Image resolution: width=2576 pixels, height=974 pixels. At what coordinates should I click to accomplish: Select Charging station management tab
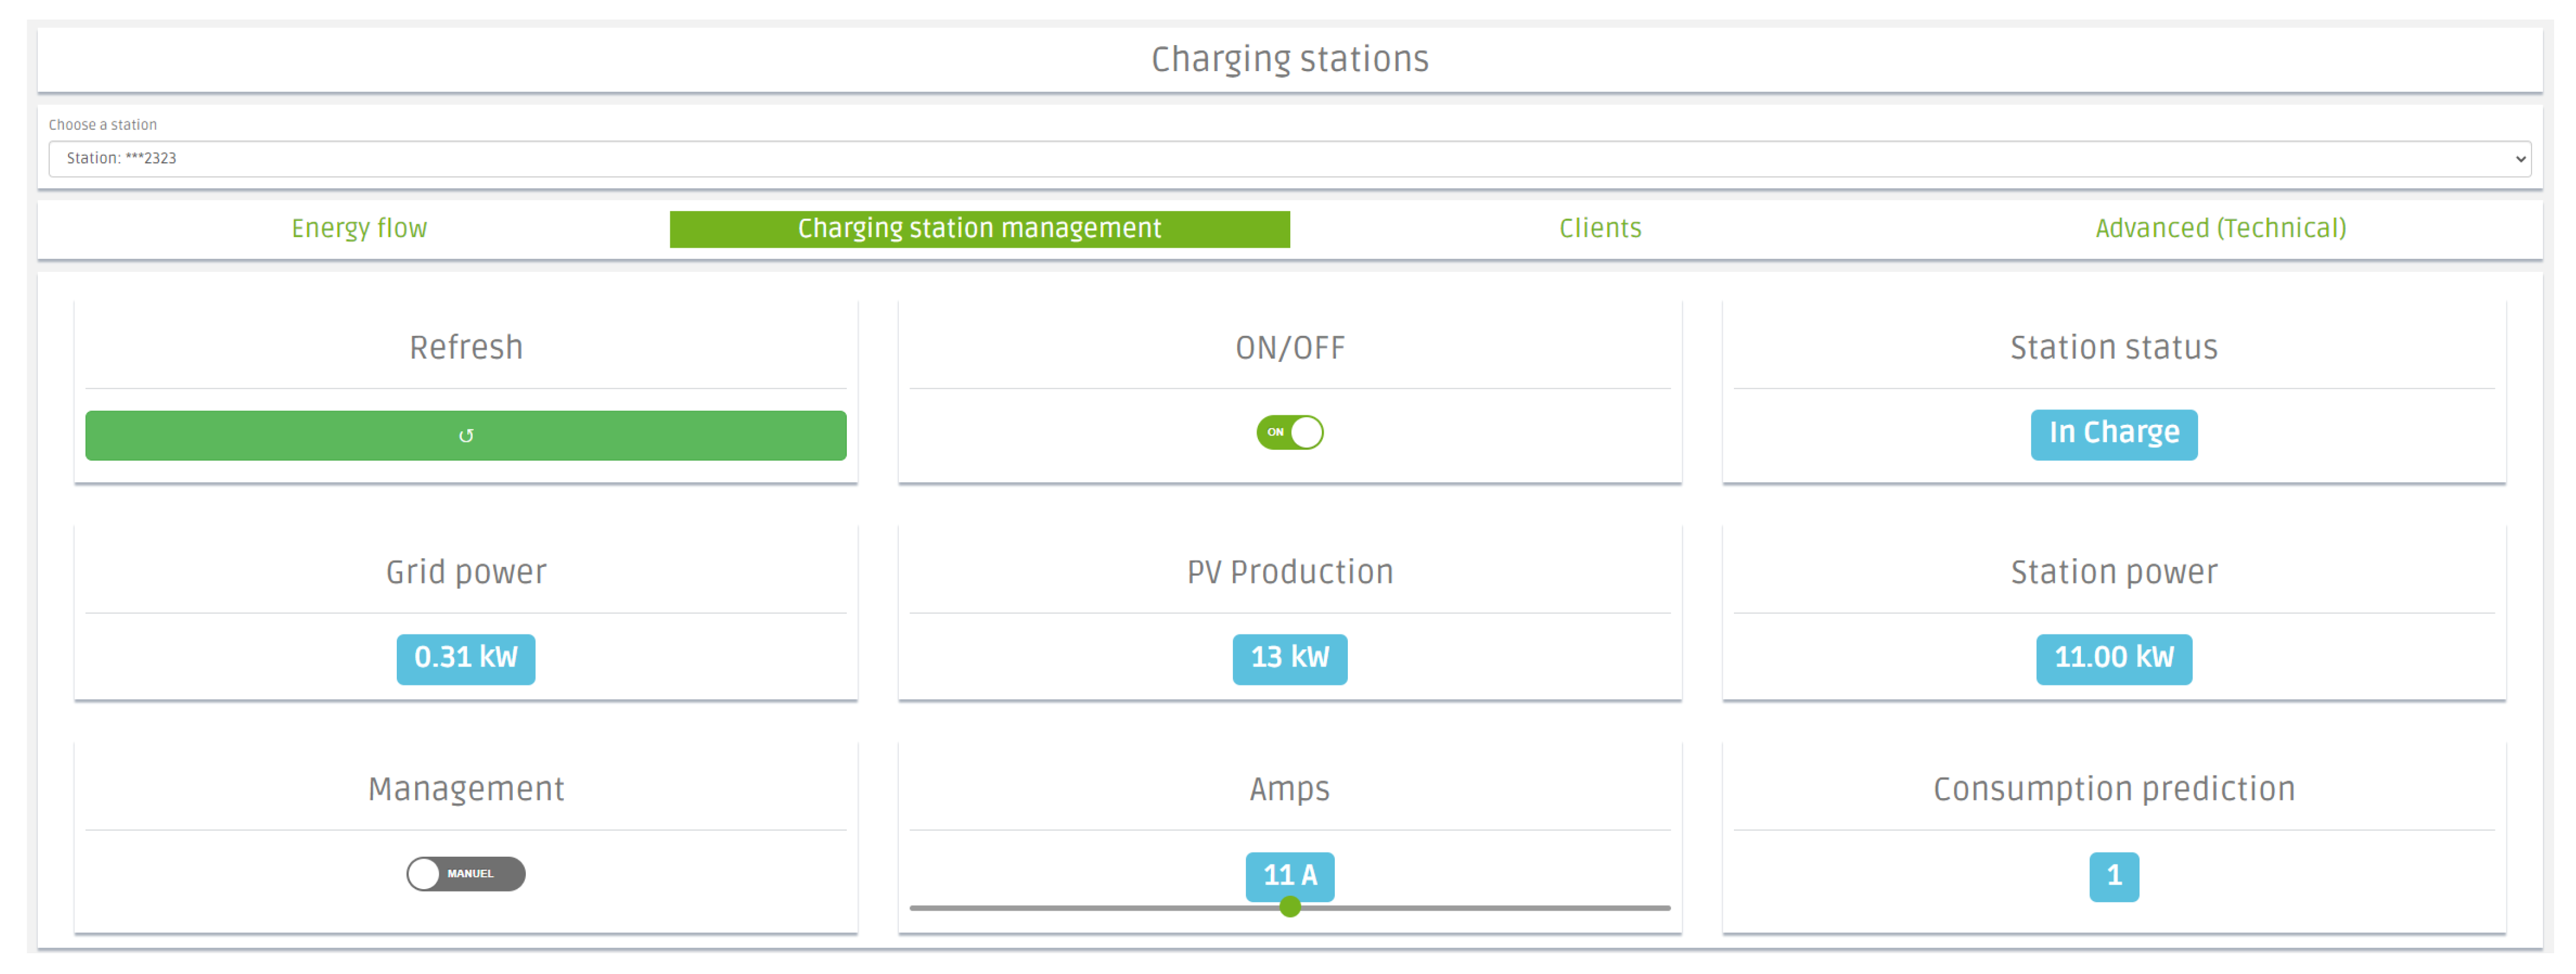979,229
